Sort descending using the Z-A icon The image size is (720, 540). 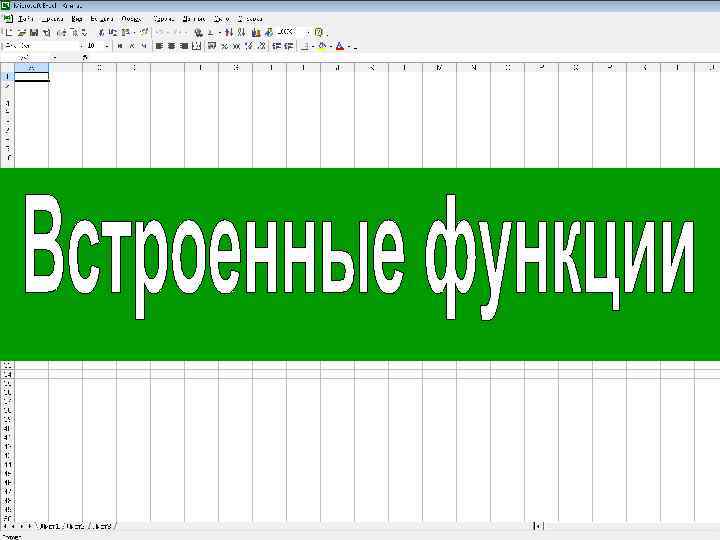[x=241, y=32]
